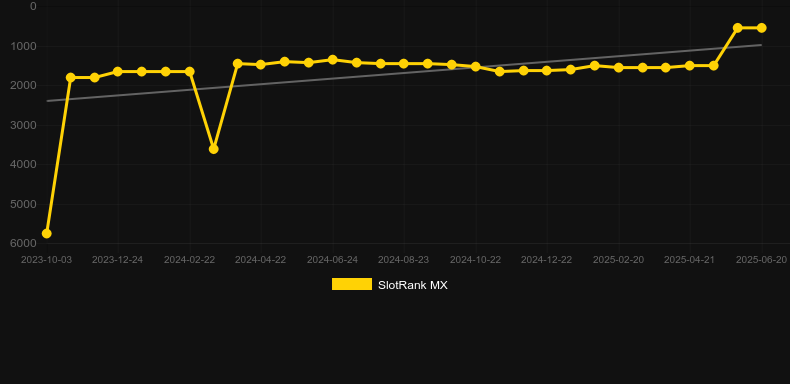The width and height of the screenshot is (790, 384).
Task: Click the 2023-10-03 date axis label
Action: pos(46,260)
